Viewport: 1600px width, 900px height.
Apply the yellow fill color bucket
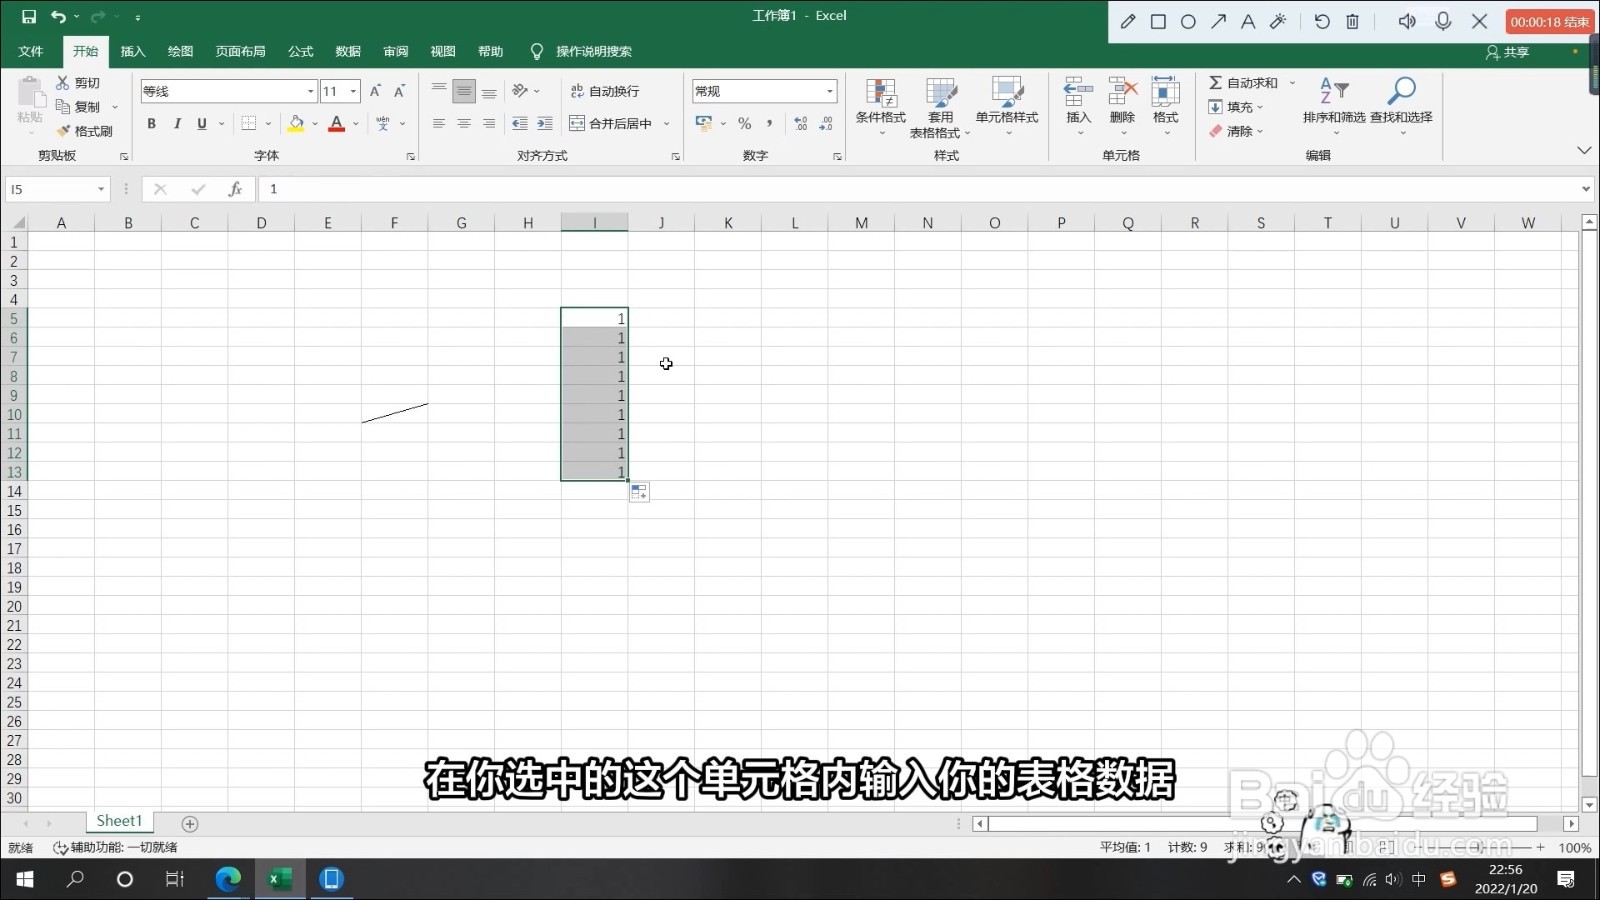(296, 123)
